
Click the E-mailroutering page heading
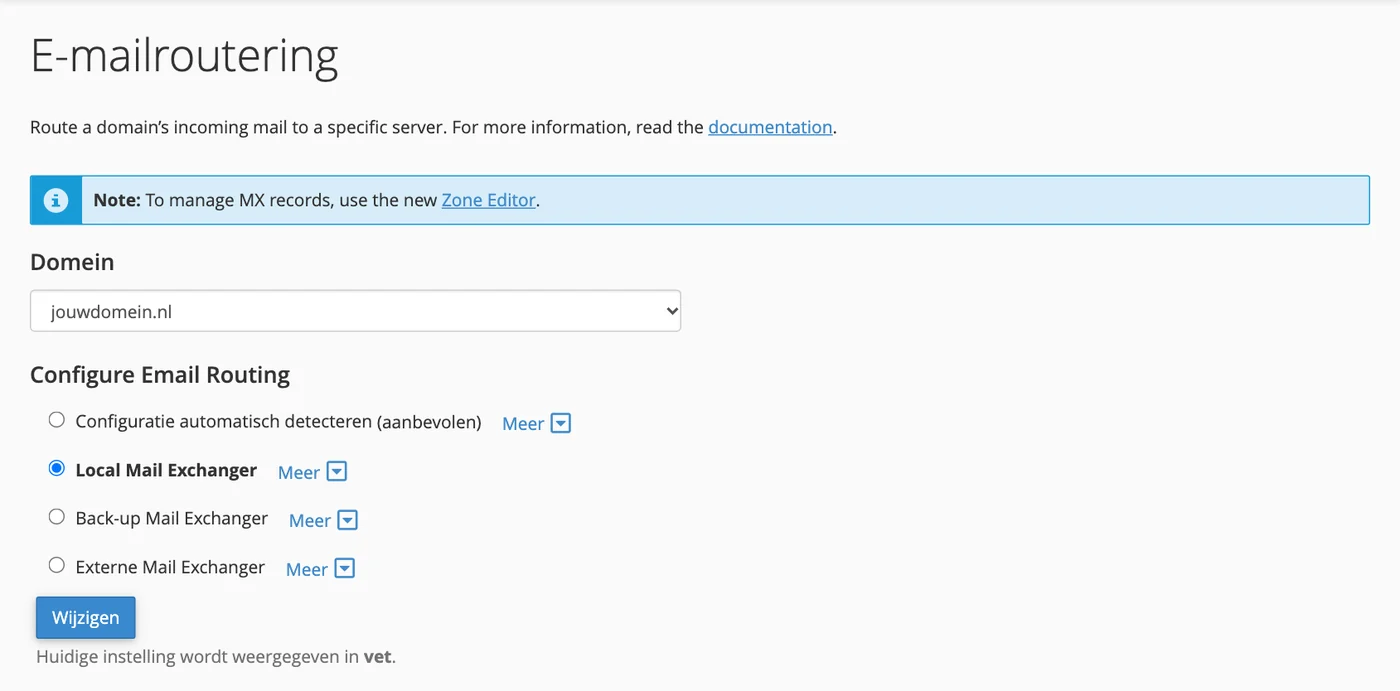coord(184,56)
